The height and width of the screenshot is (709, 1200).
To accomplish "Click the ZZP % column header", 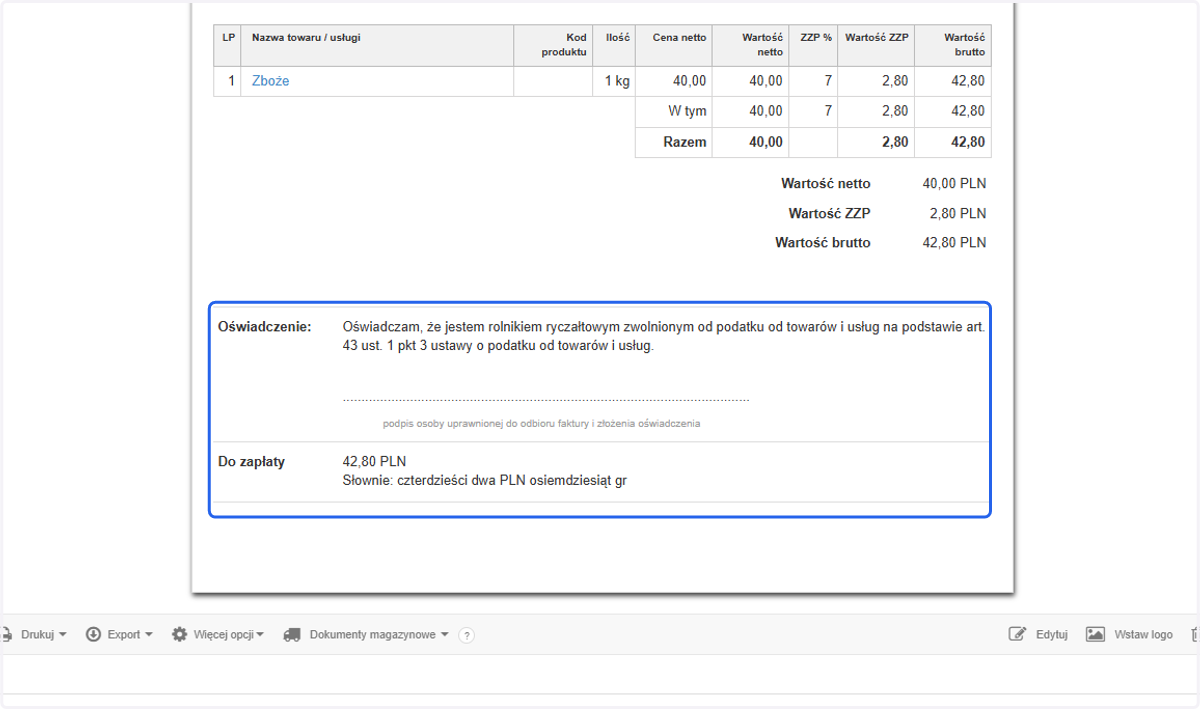I will point(813,45).
